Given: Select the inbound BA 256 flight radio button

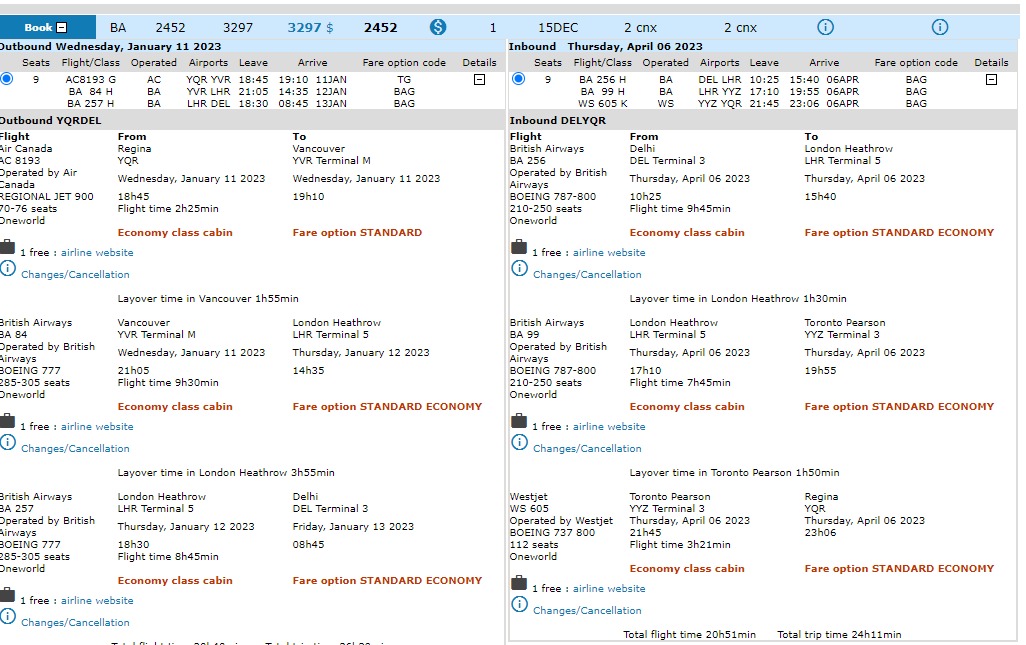Looking at the screenshot, I should click(x=519, y=79).
